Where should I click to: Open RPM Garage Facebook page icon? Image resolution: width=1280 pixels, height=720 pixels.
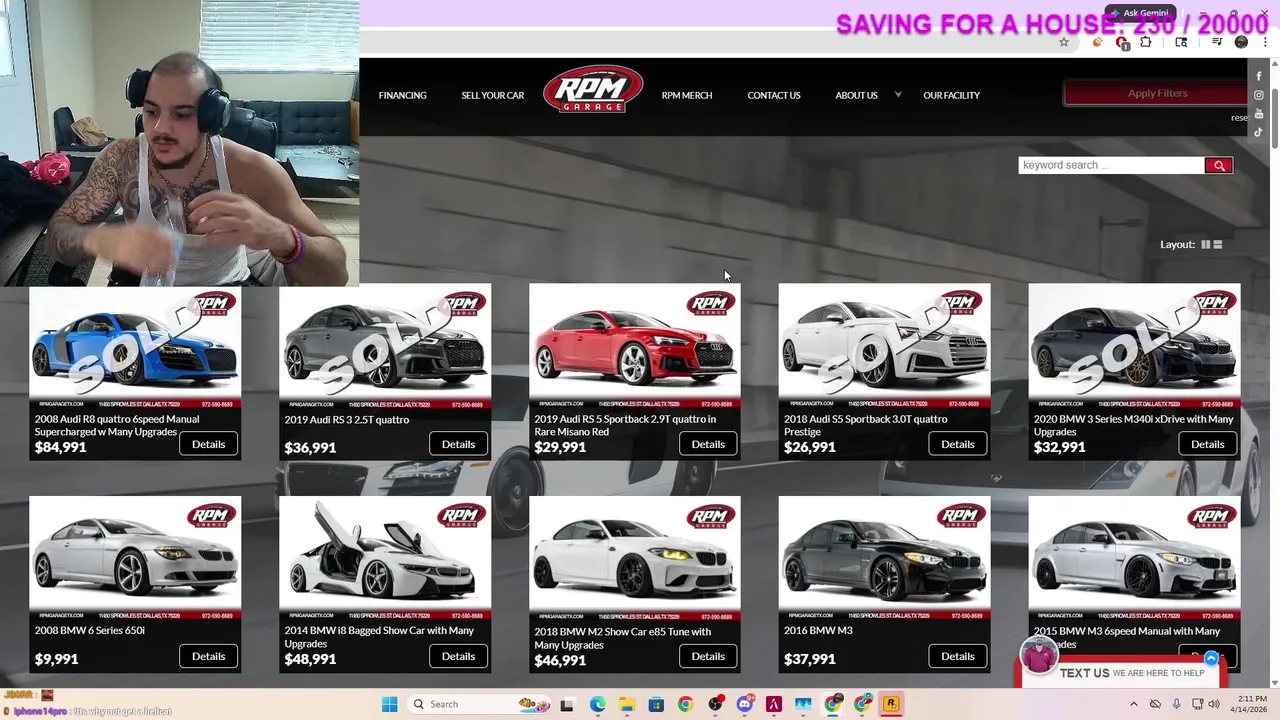tap(1259, 76)
